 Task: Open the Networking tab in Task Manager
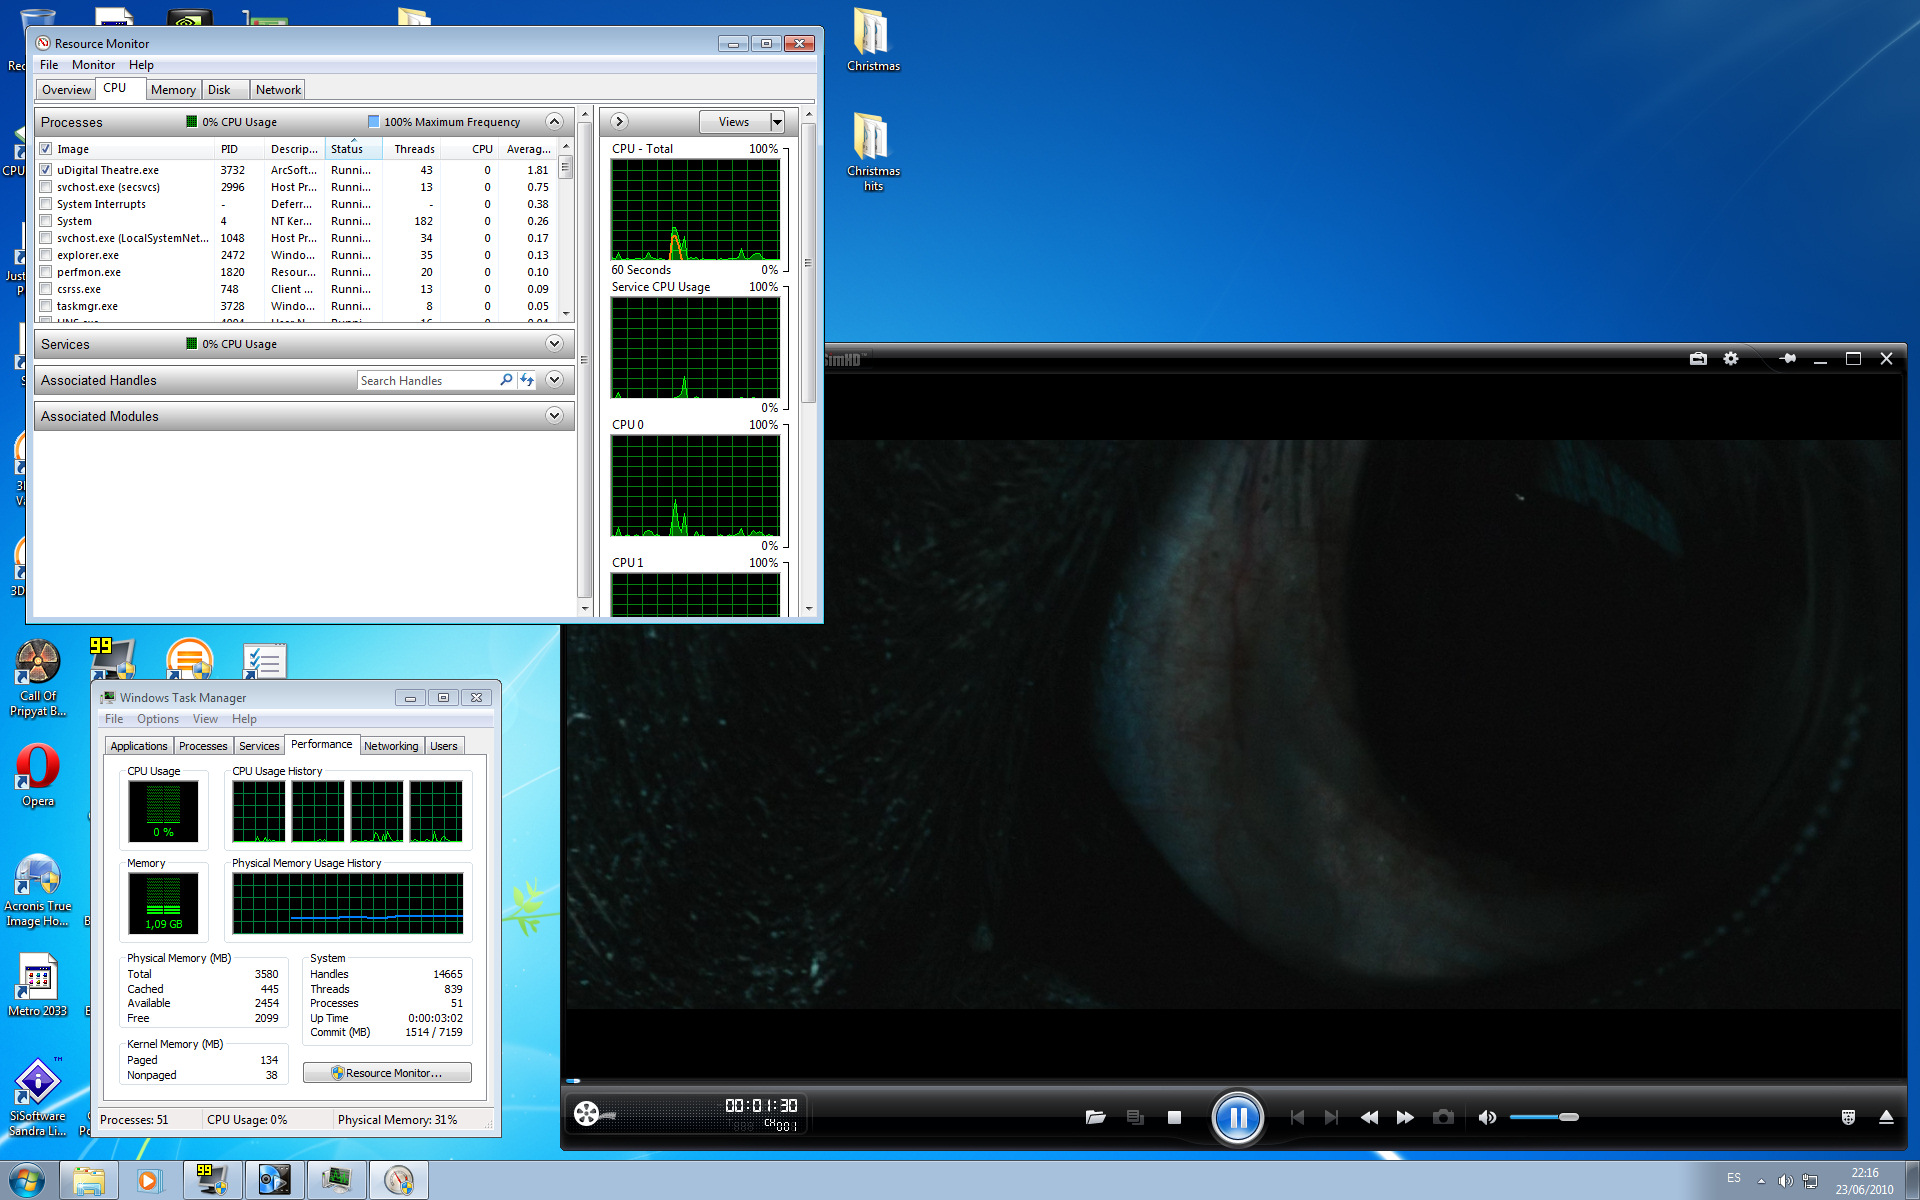(391, 746)
